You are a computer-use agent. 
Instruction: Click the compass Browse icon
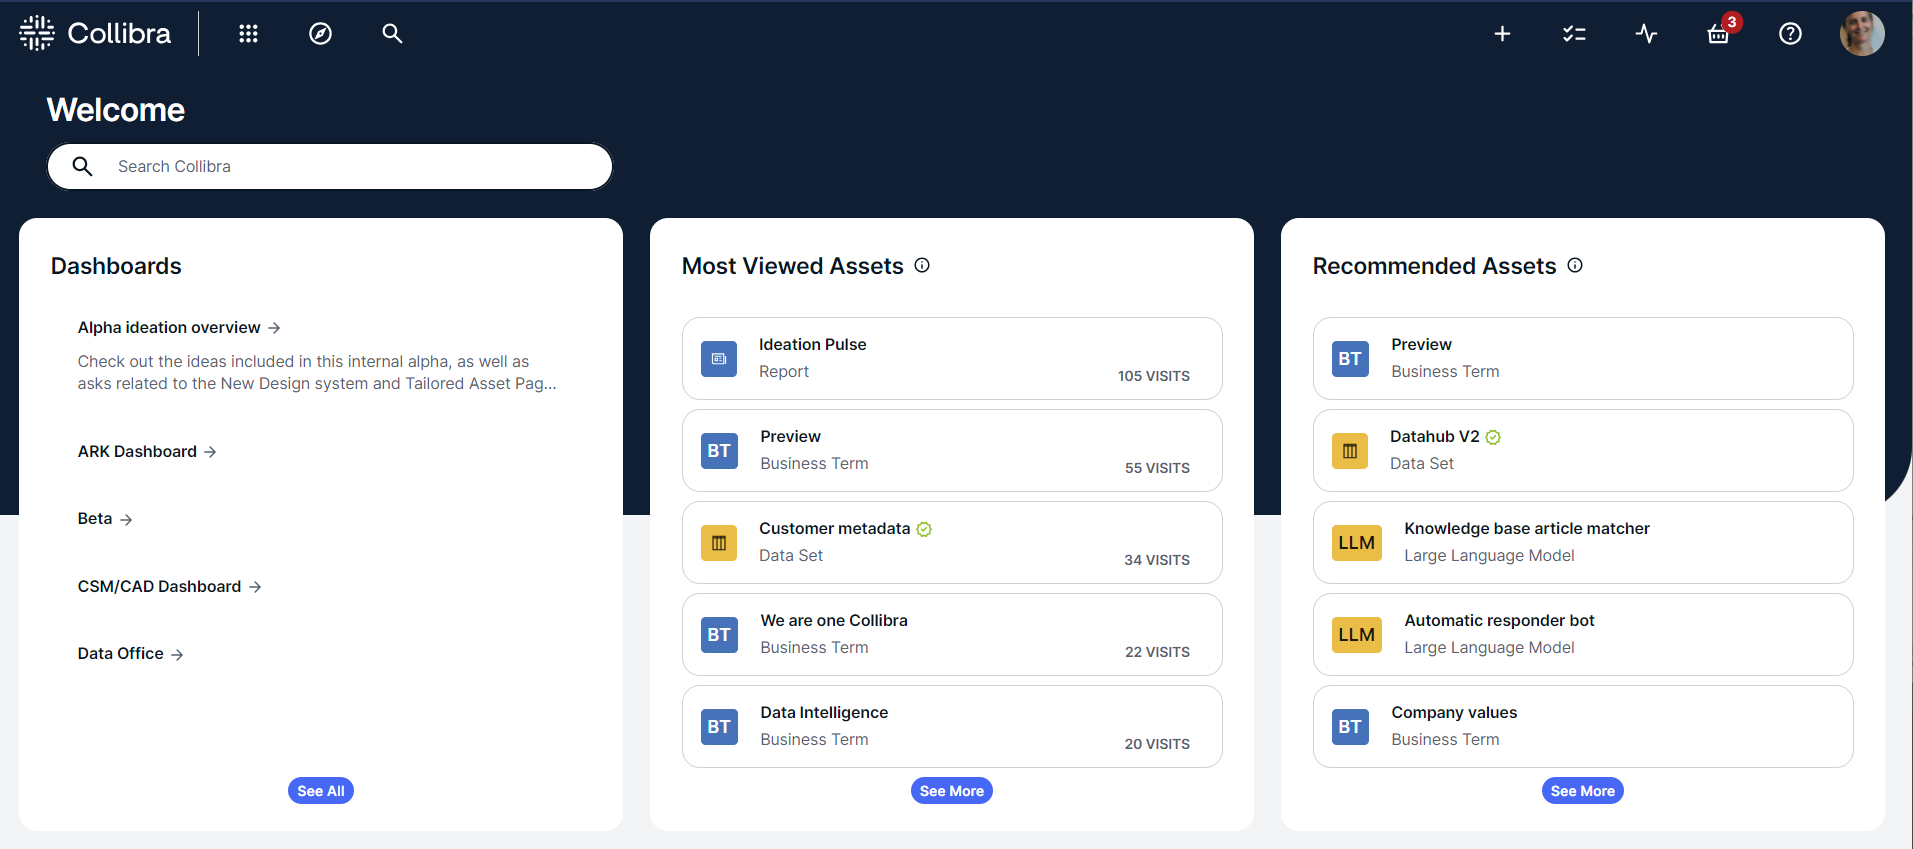tap(320, 34)
